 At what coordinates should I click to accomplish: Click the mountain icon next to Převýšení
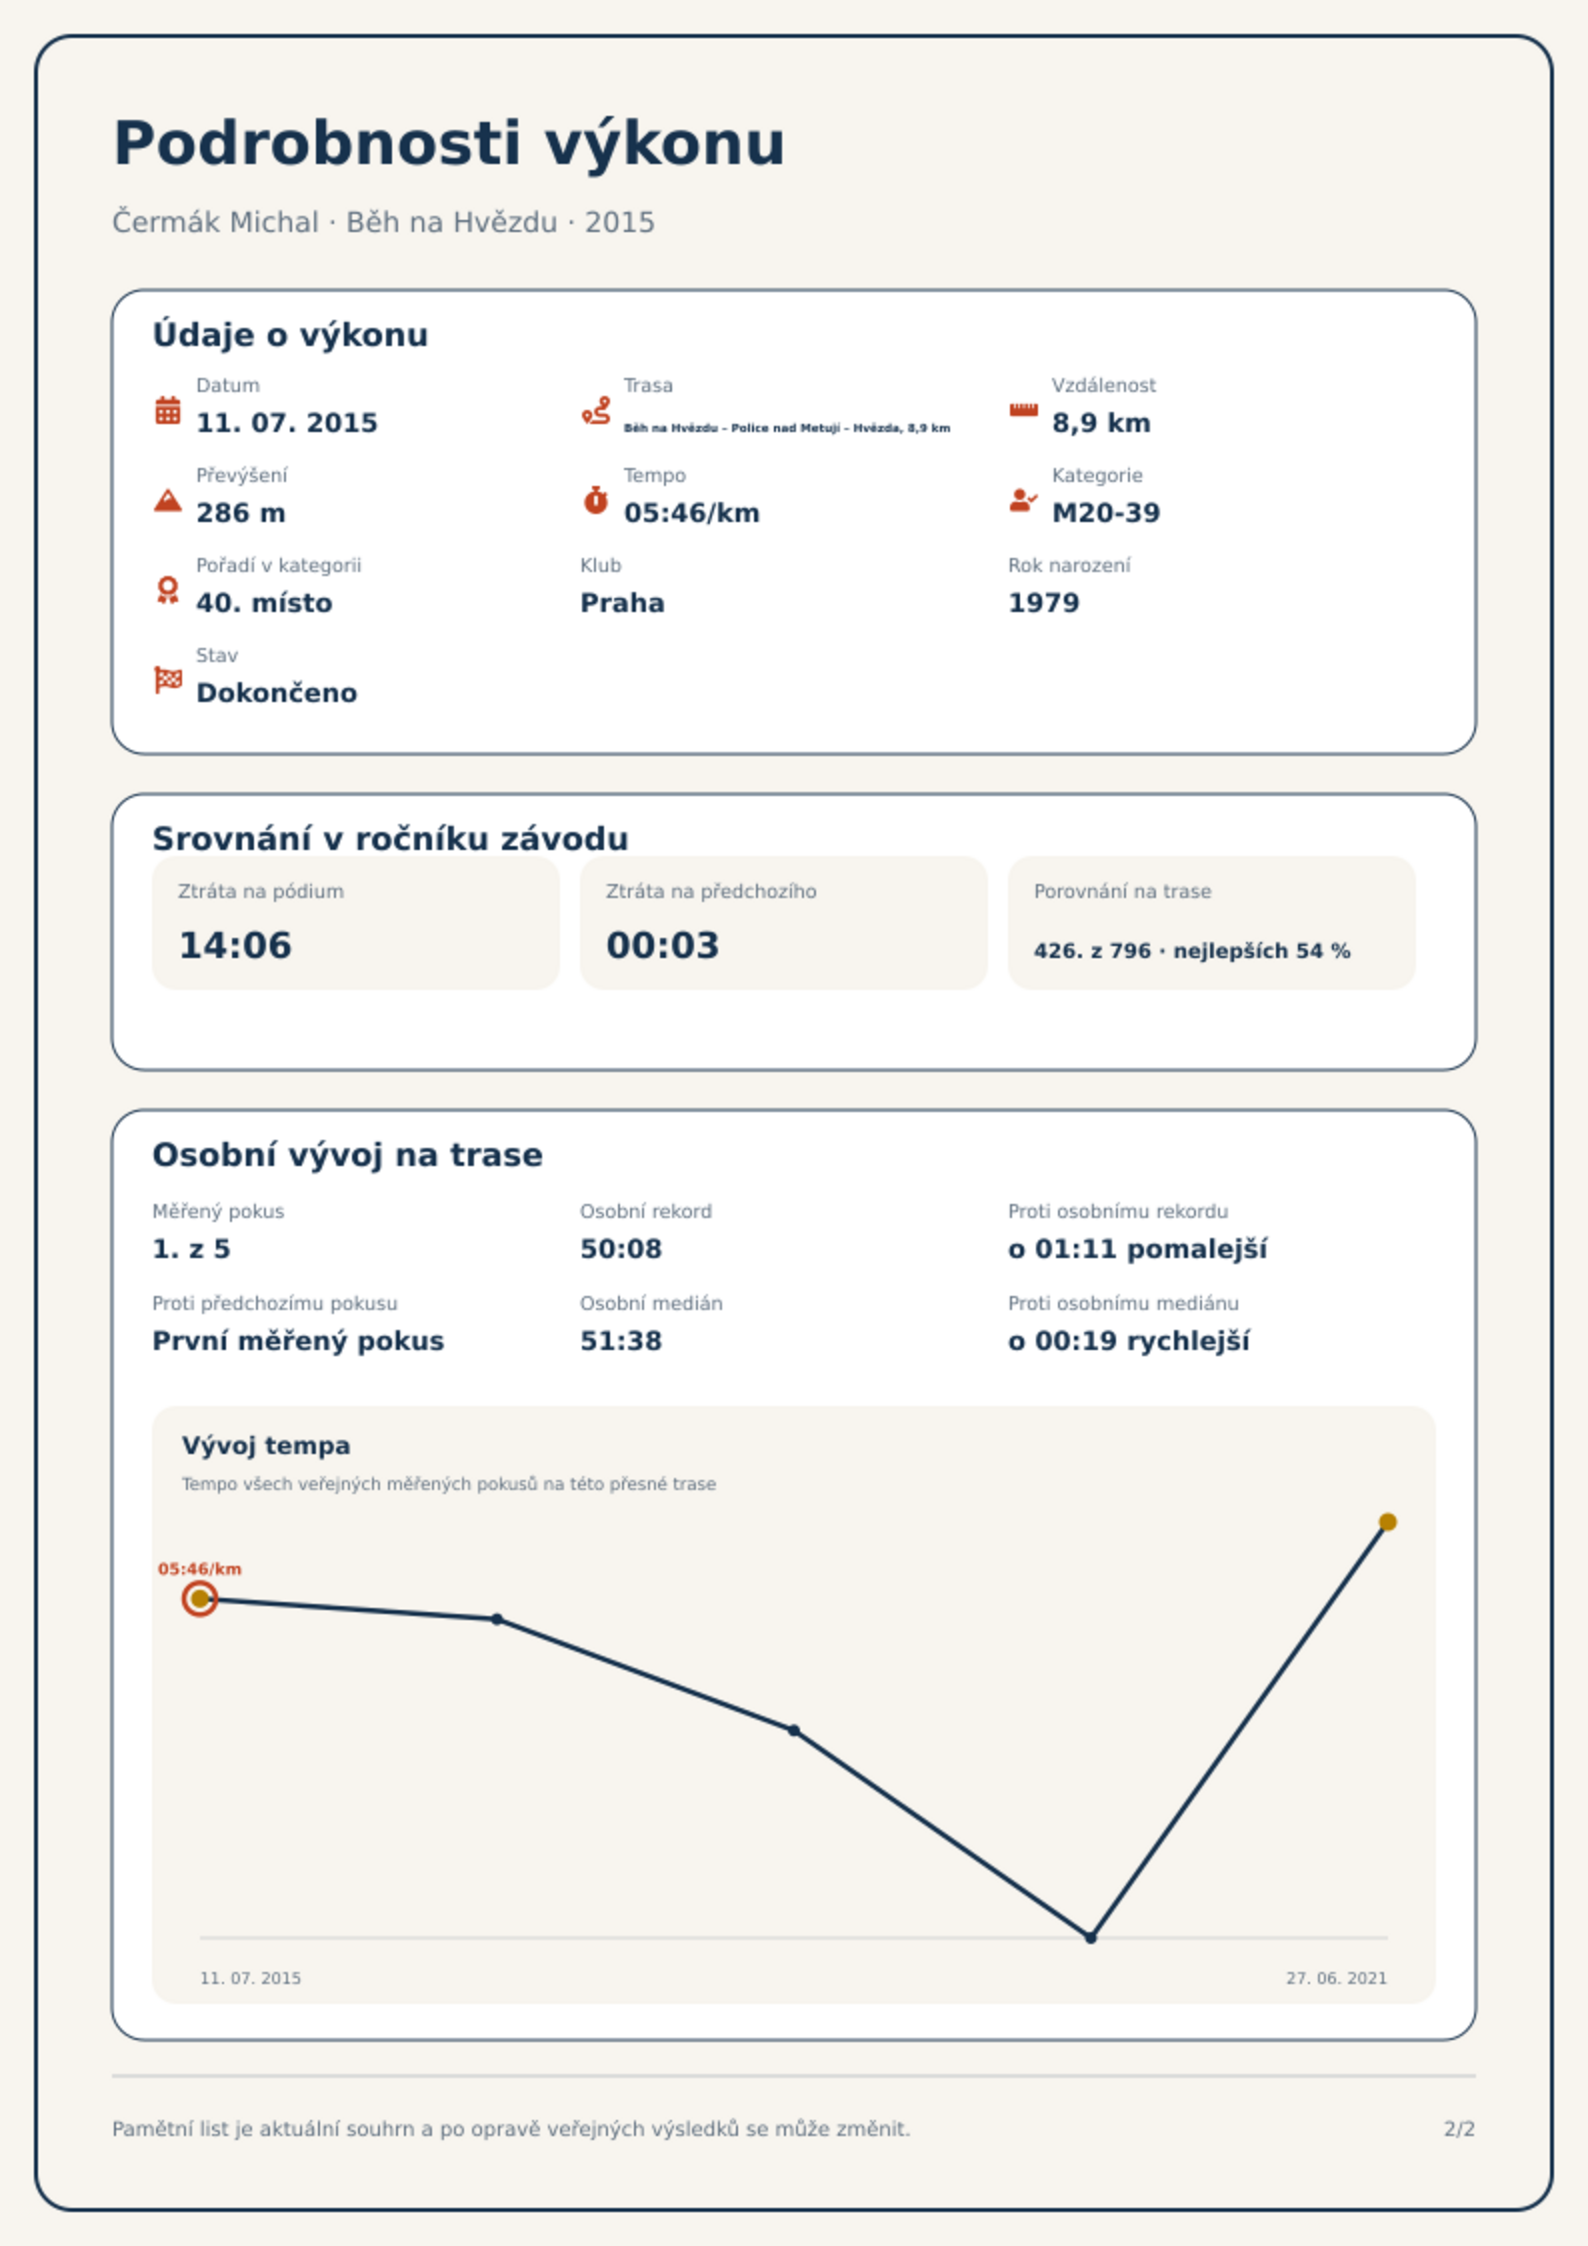(x=168, y=500)
